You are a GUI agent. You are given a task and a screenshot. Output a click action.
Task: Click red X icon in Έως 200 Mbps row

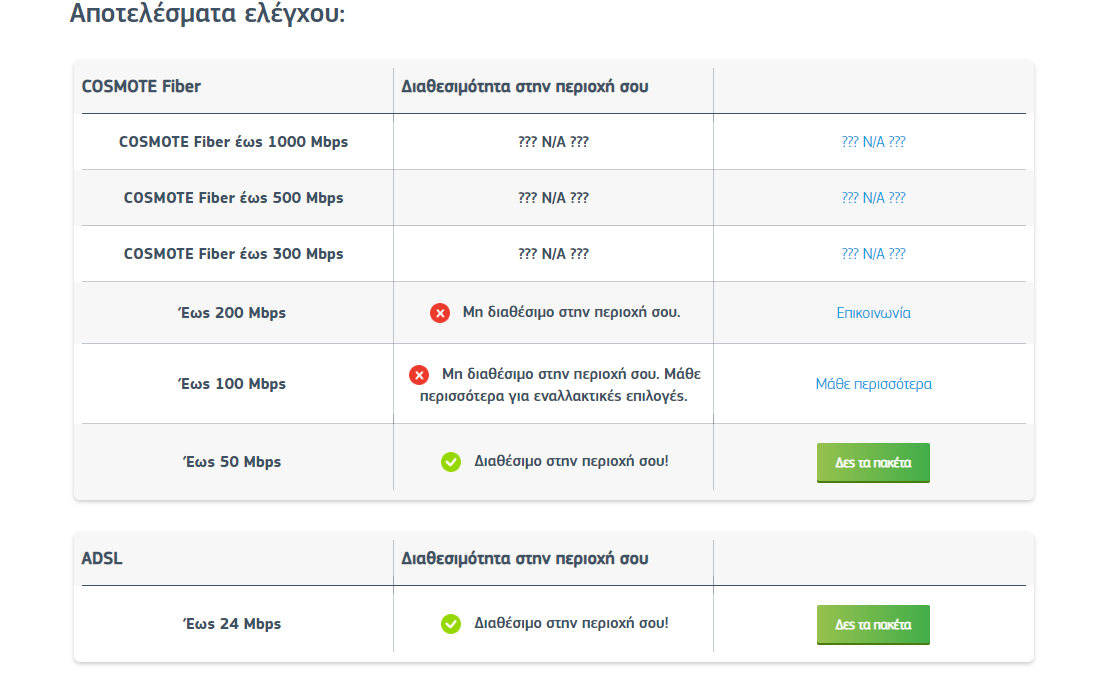[x=440, y=313]
